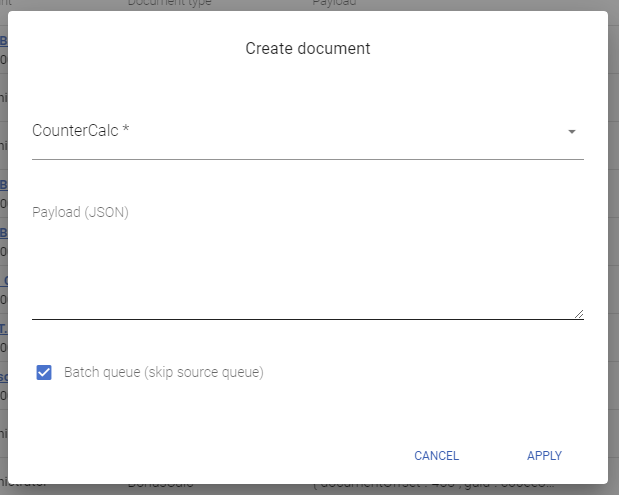Click the bottom border of the Payload field
This screenshot has width=619, height=495.
[x=300, y=319]
